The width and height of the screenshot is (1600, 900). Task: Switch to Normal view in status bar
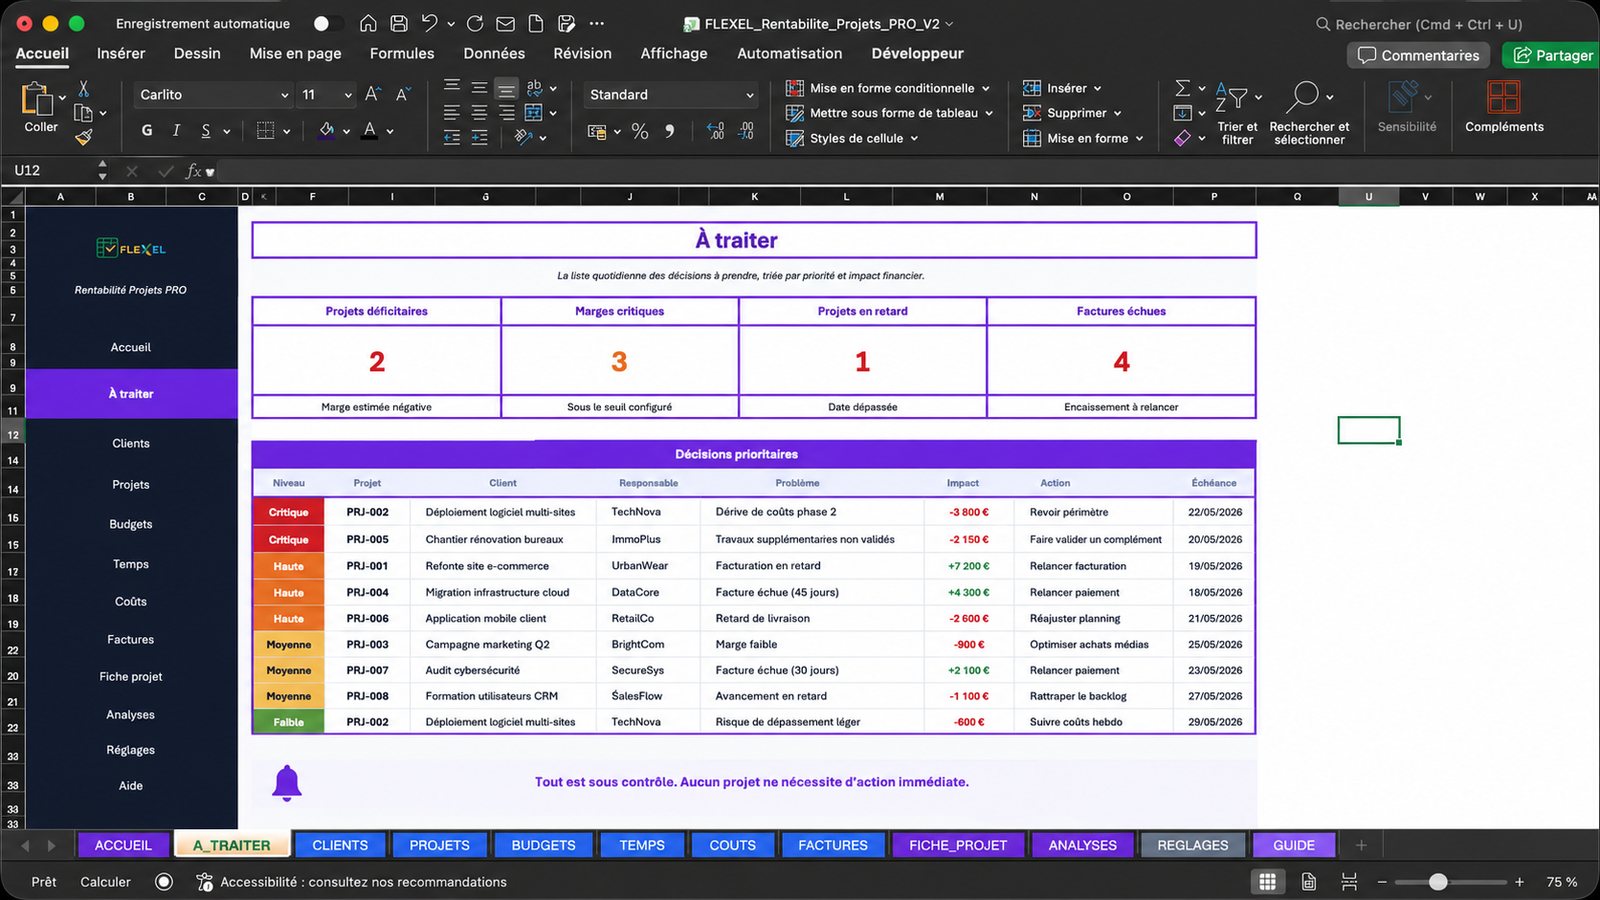[x=1267, y=881]
